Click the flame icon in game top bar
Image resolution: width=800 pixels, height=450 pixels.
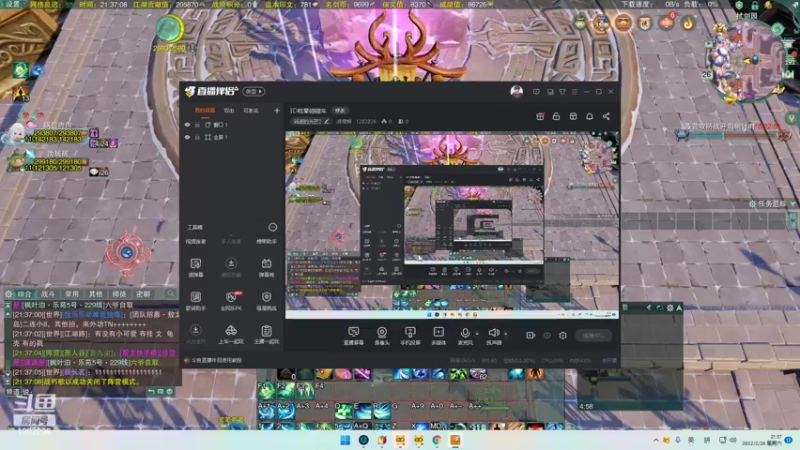[687, 22]
